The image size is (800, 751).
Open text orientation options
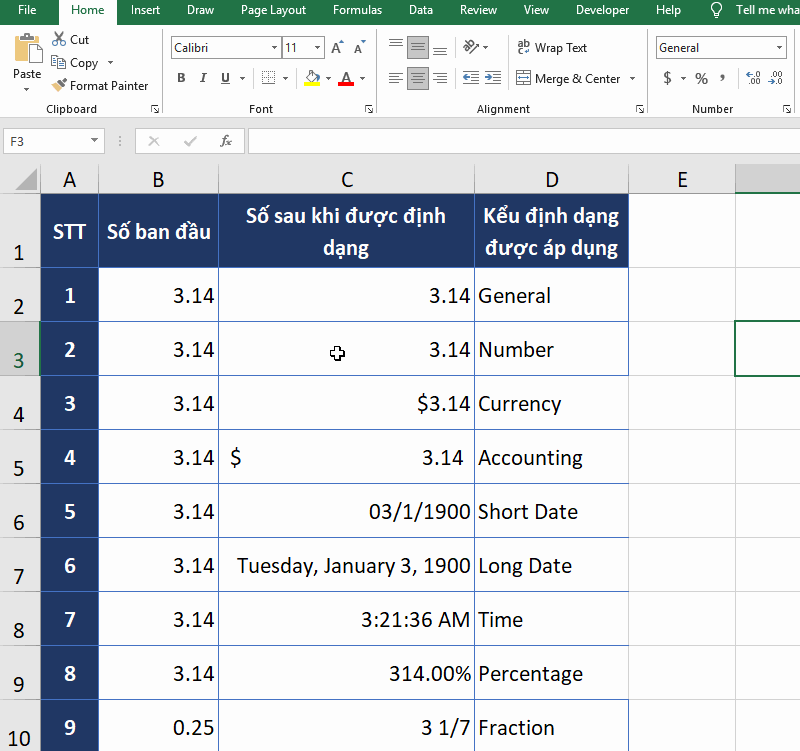tap(475, 47)
